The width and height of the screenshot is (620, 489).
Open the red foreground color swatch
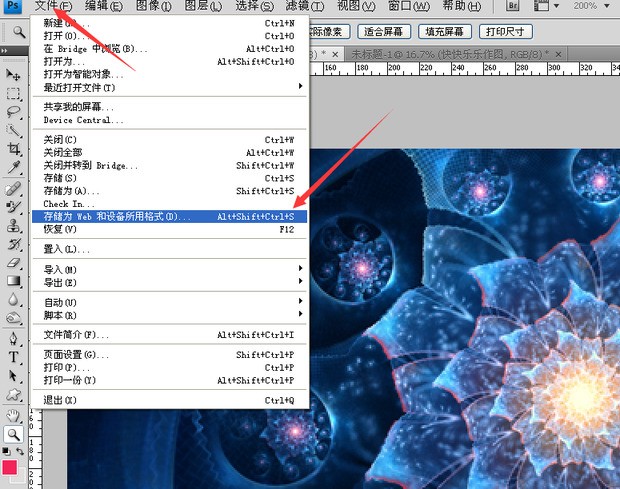pyautogui.click(x=11, y=468)
